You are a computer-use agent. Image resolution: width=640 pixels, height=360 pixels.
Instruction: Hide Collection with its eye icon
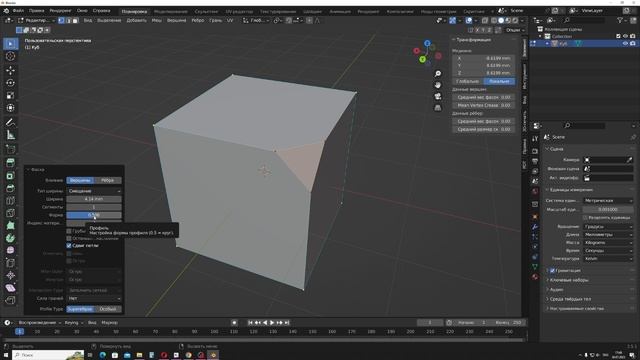(625, 36)
